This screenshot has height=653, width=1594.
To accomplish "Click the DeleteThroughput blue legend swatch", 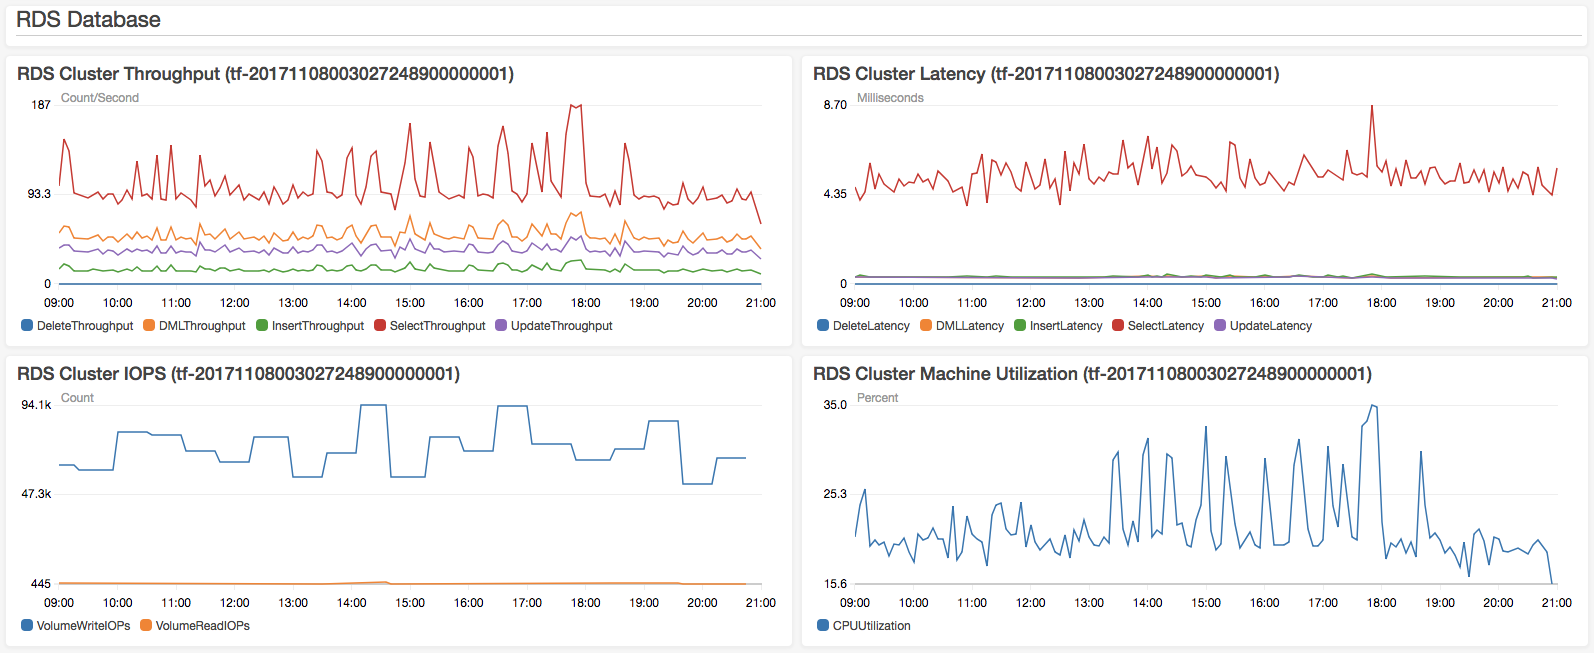I will [x=27, y=326].
